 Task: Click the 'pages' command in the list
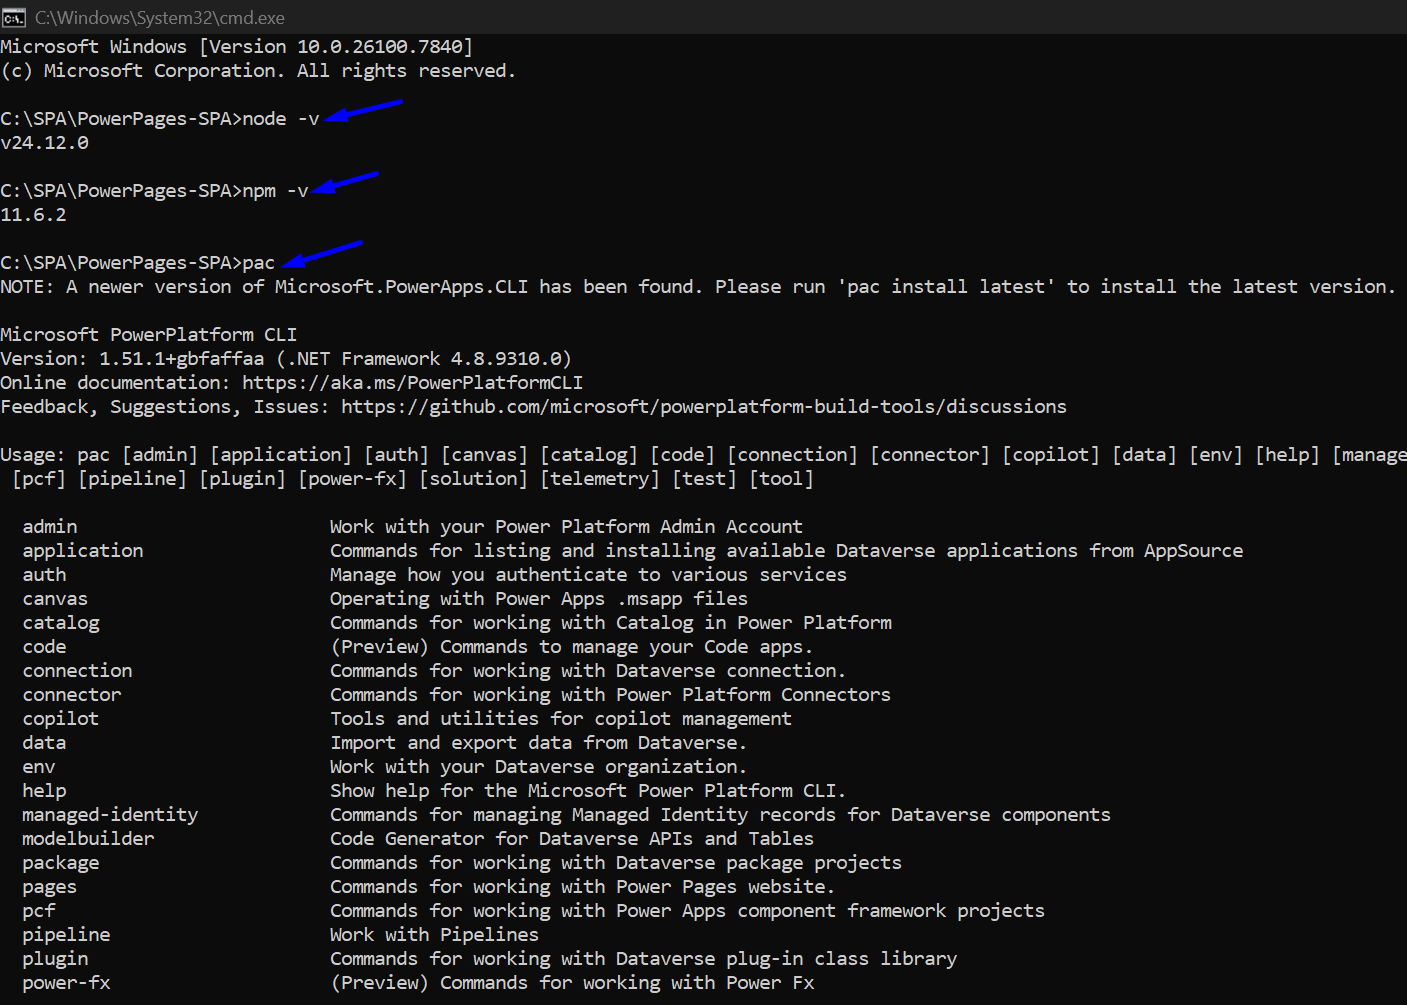coord(49,887)
